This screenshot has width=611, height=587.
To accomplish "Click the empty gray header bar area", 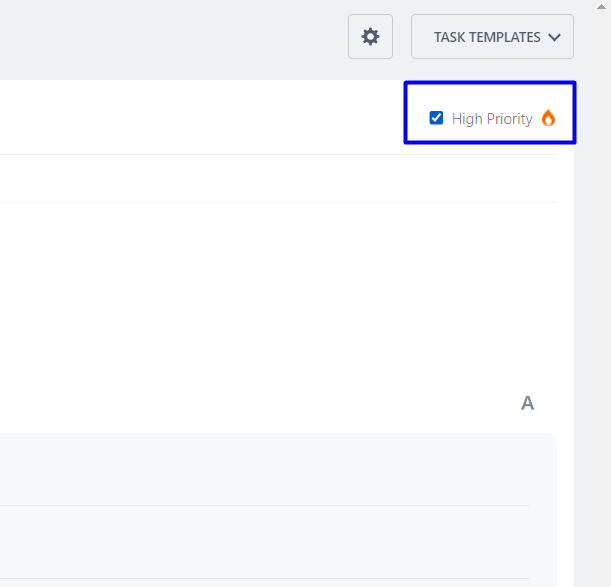I will coord(170,40).
